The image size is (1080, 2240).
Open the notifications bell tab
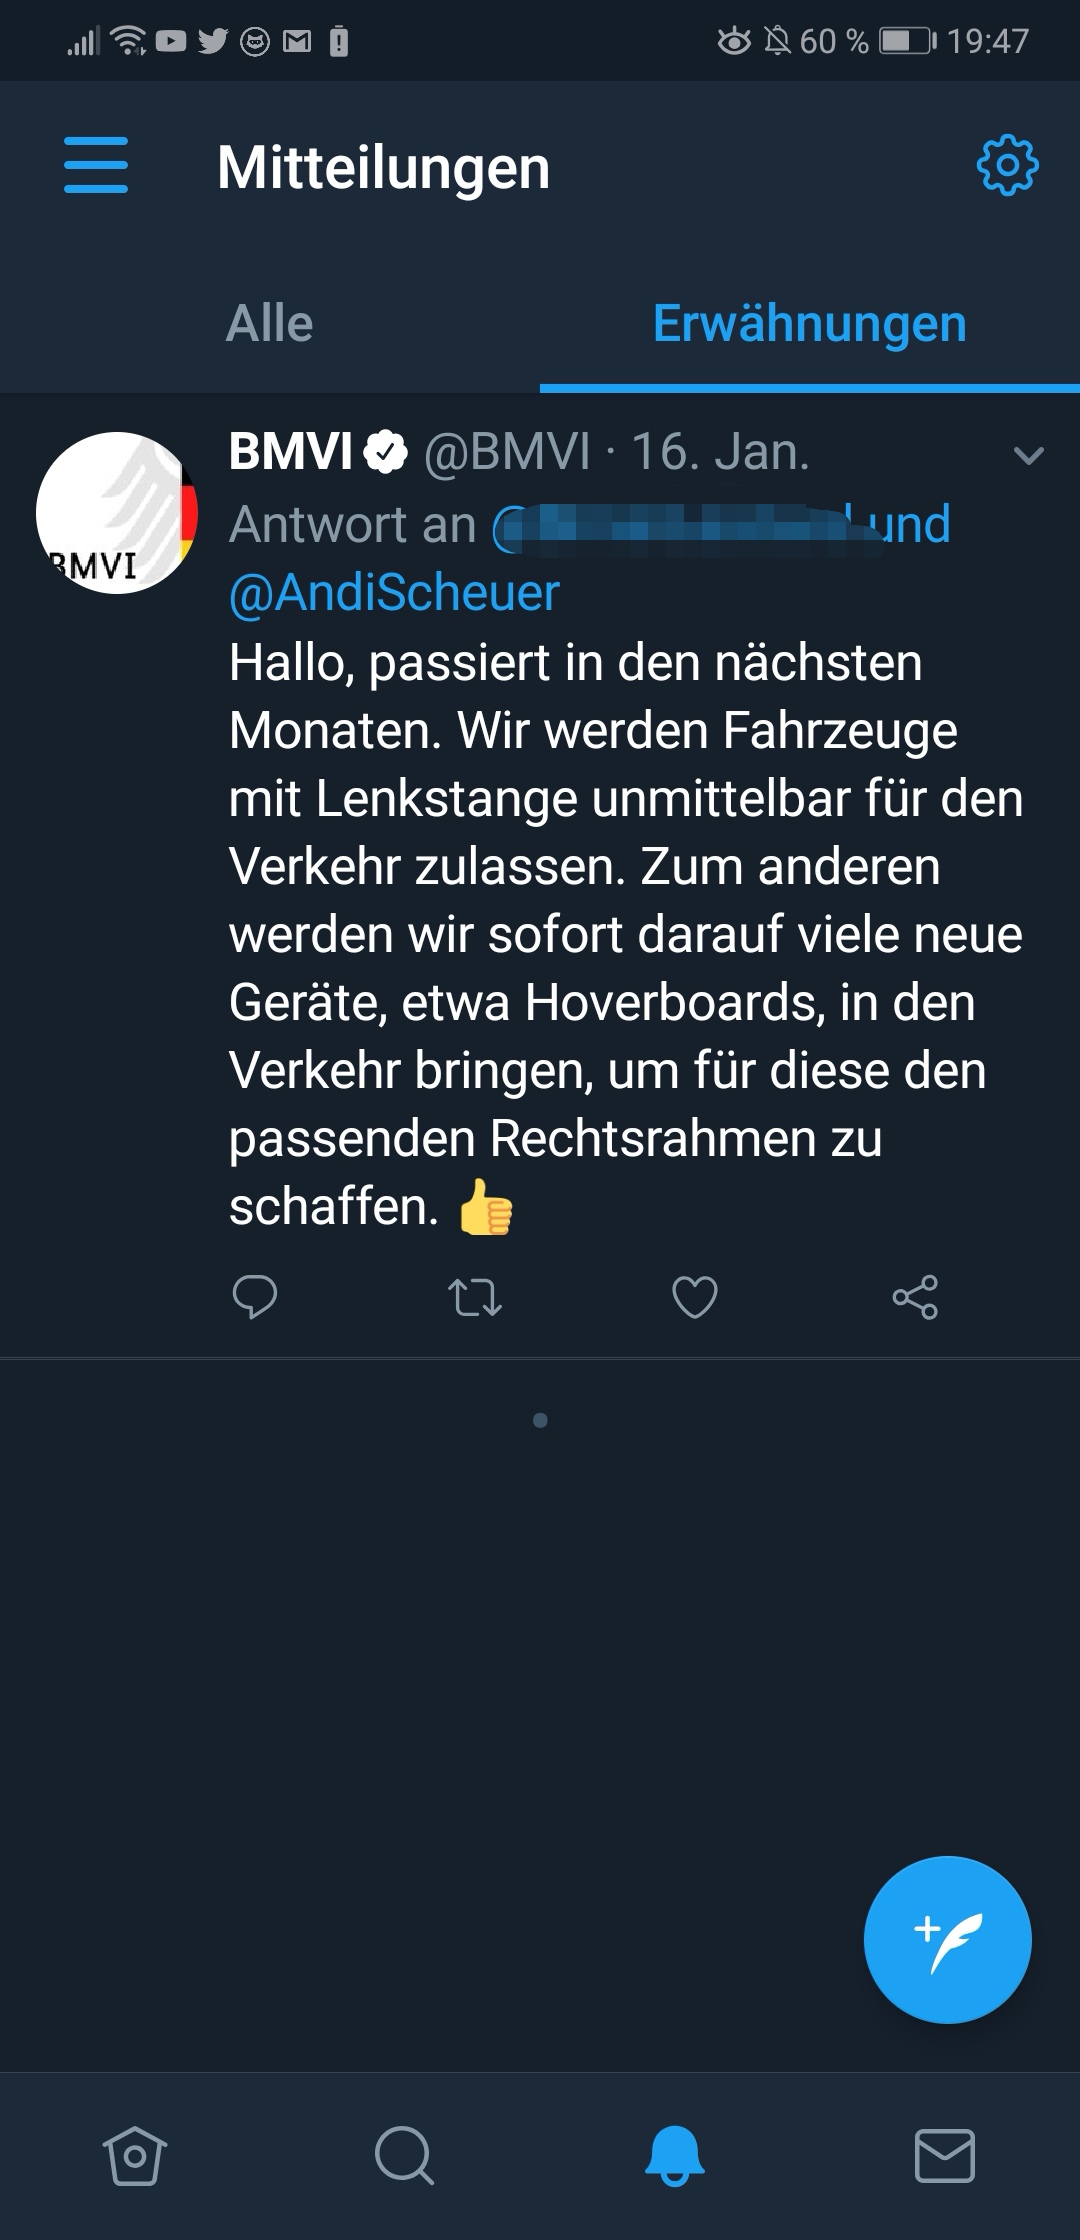[675, 2156]
